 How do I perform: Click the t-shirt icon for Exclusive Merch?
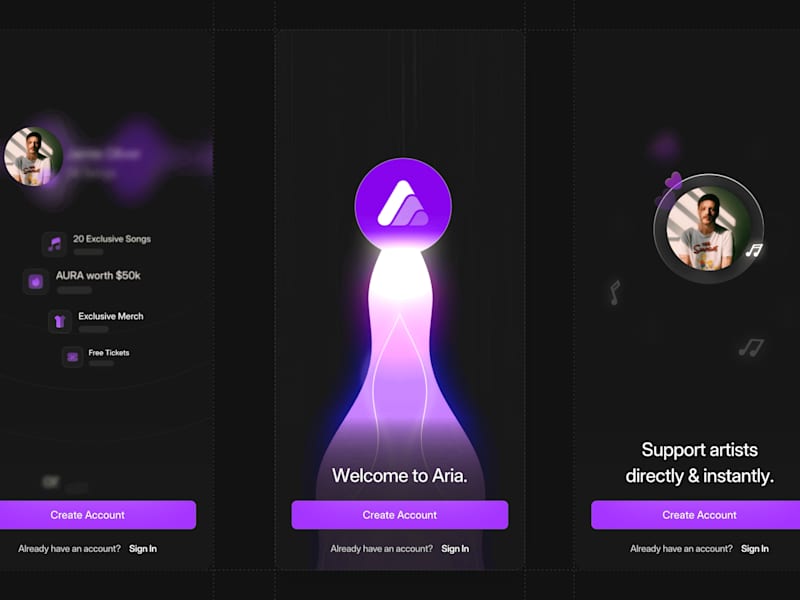[x=60, y=321]
